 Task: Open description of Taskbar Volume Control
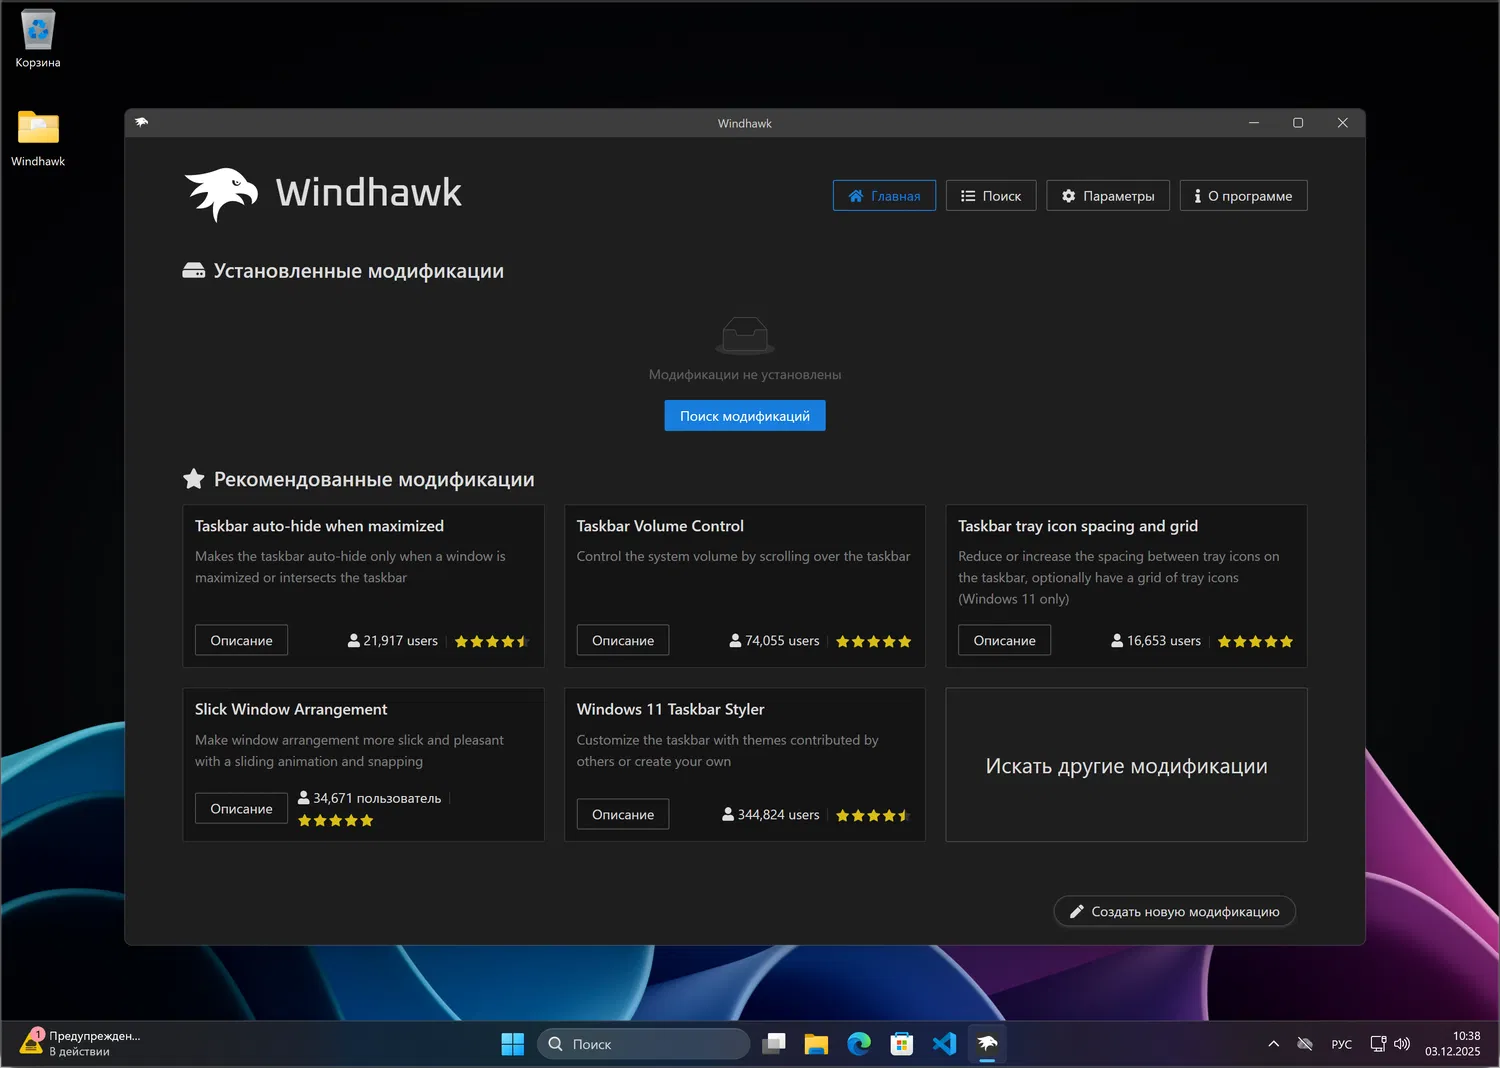pyautogui.click(x=623, y=640)
